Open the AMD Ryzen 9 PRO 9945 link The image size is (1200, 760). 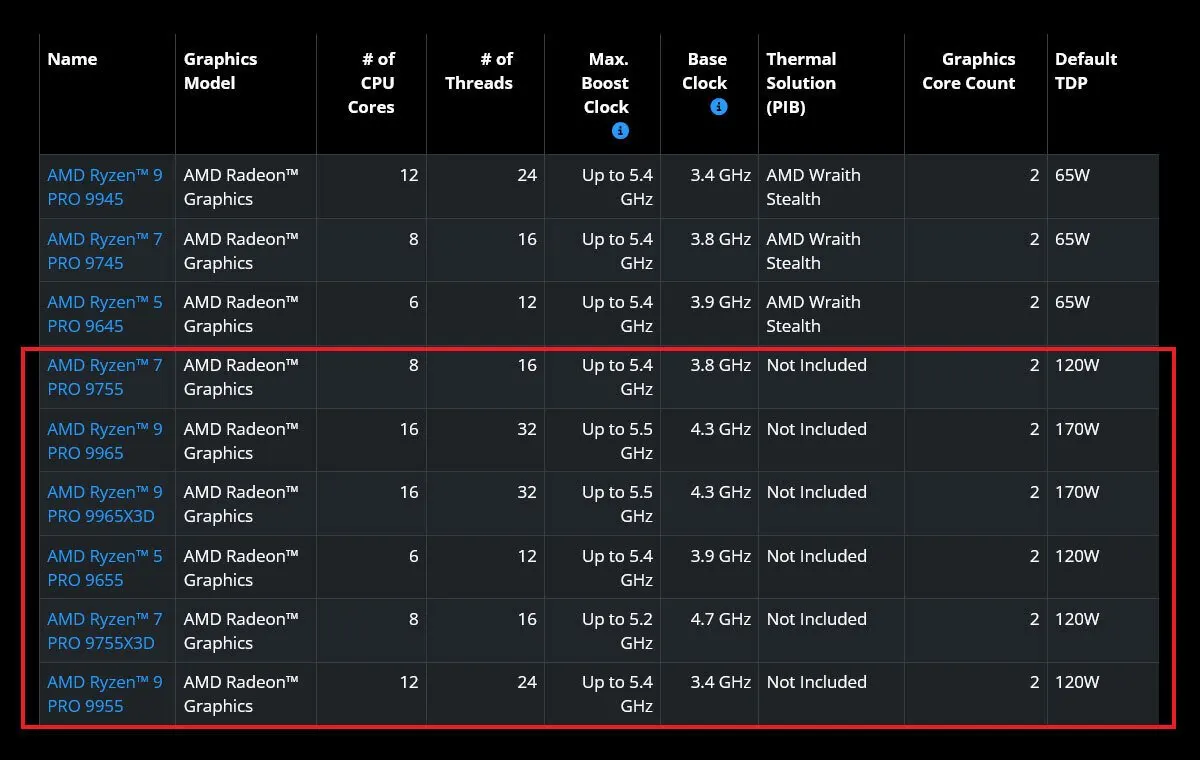(x=104, y=187)
